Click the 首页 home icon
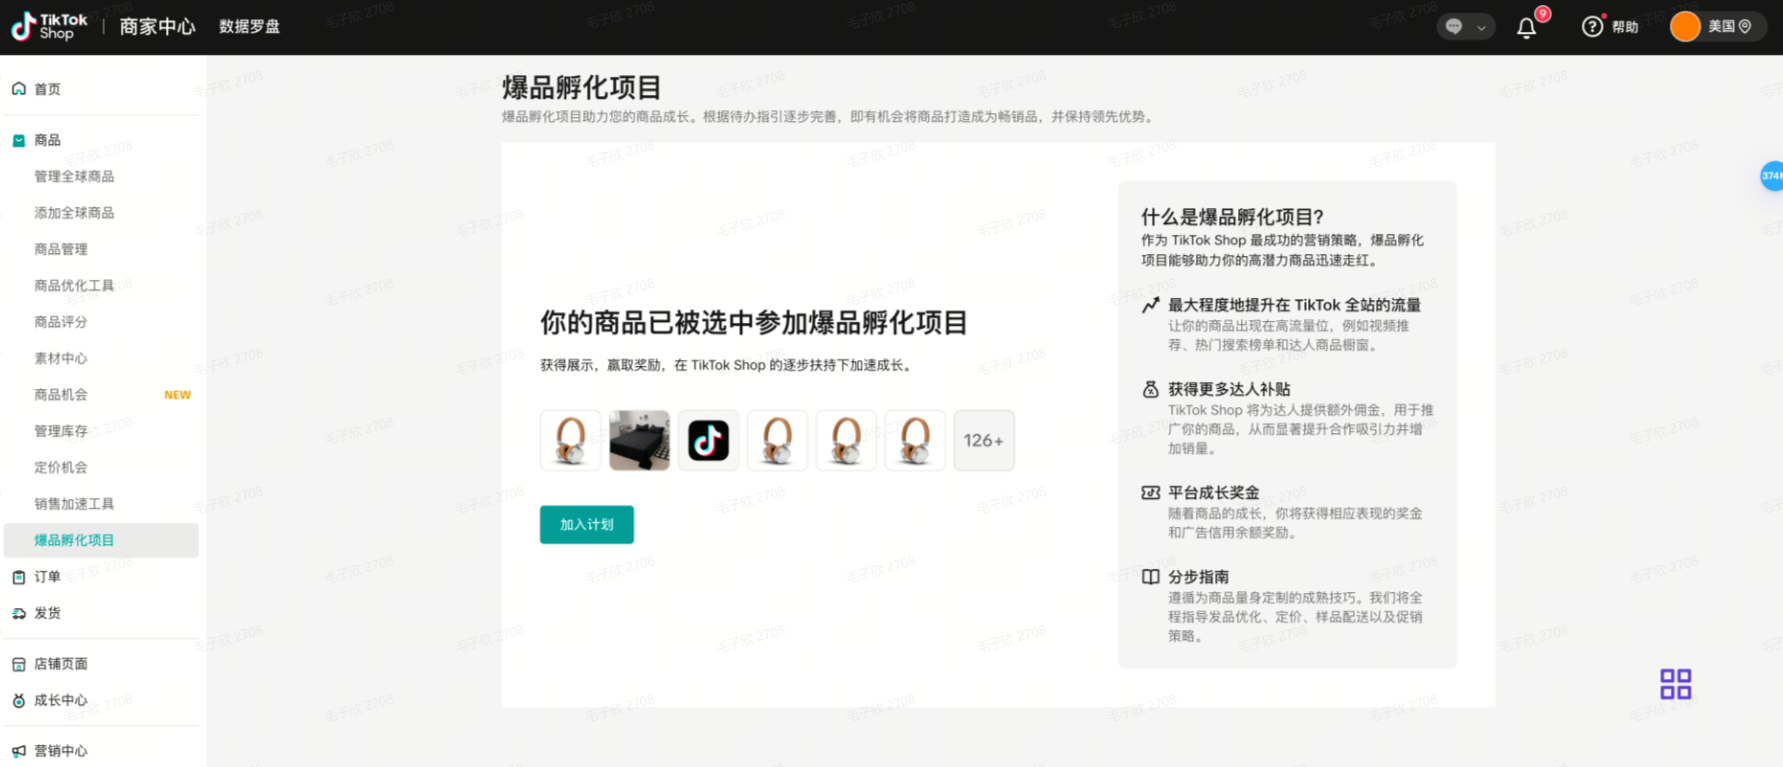Screen dimensions: 1783x767 click(x=19, y=89)
